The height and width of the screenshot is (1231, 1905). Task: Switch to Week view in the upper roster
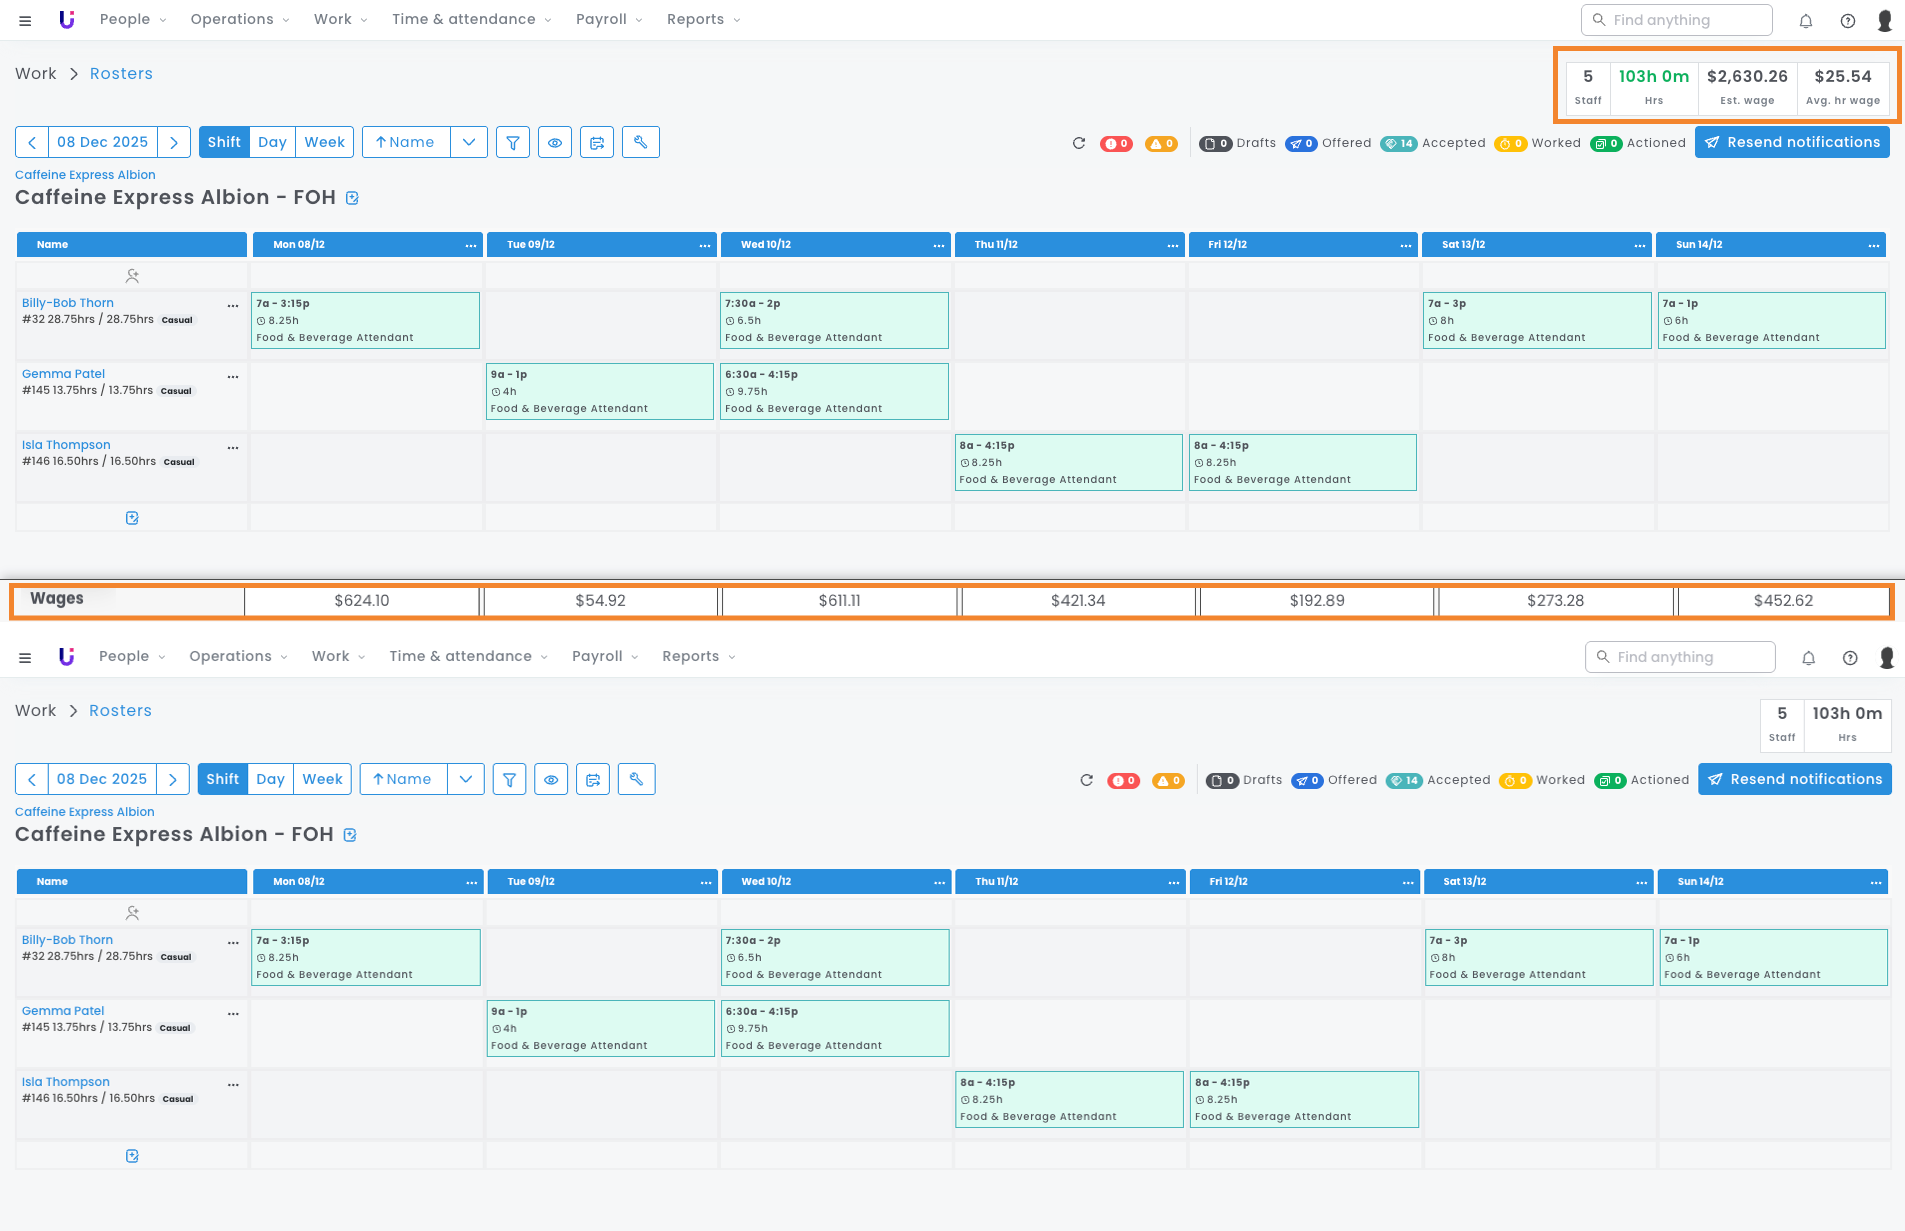click(324, 142)
